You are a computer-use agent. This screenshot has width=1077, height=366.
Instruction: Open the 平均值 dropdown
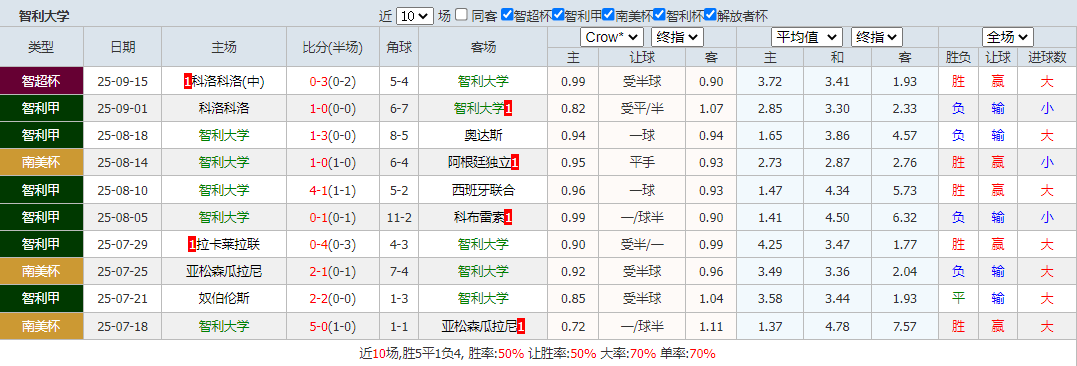tap(807, 37)
